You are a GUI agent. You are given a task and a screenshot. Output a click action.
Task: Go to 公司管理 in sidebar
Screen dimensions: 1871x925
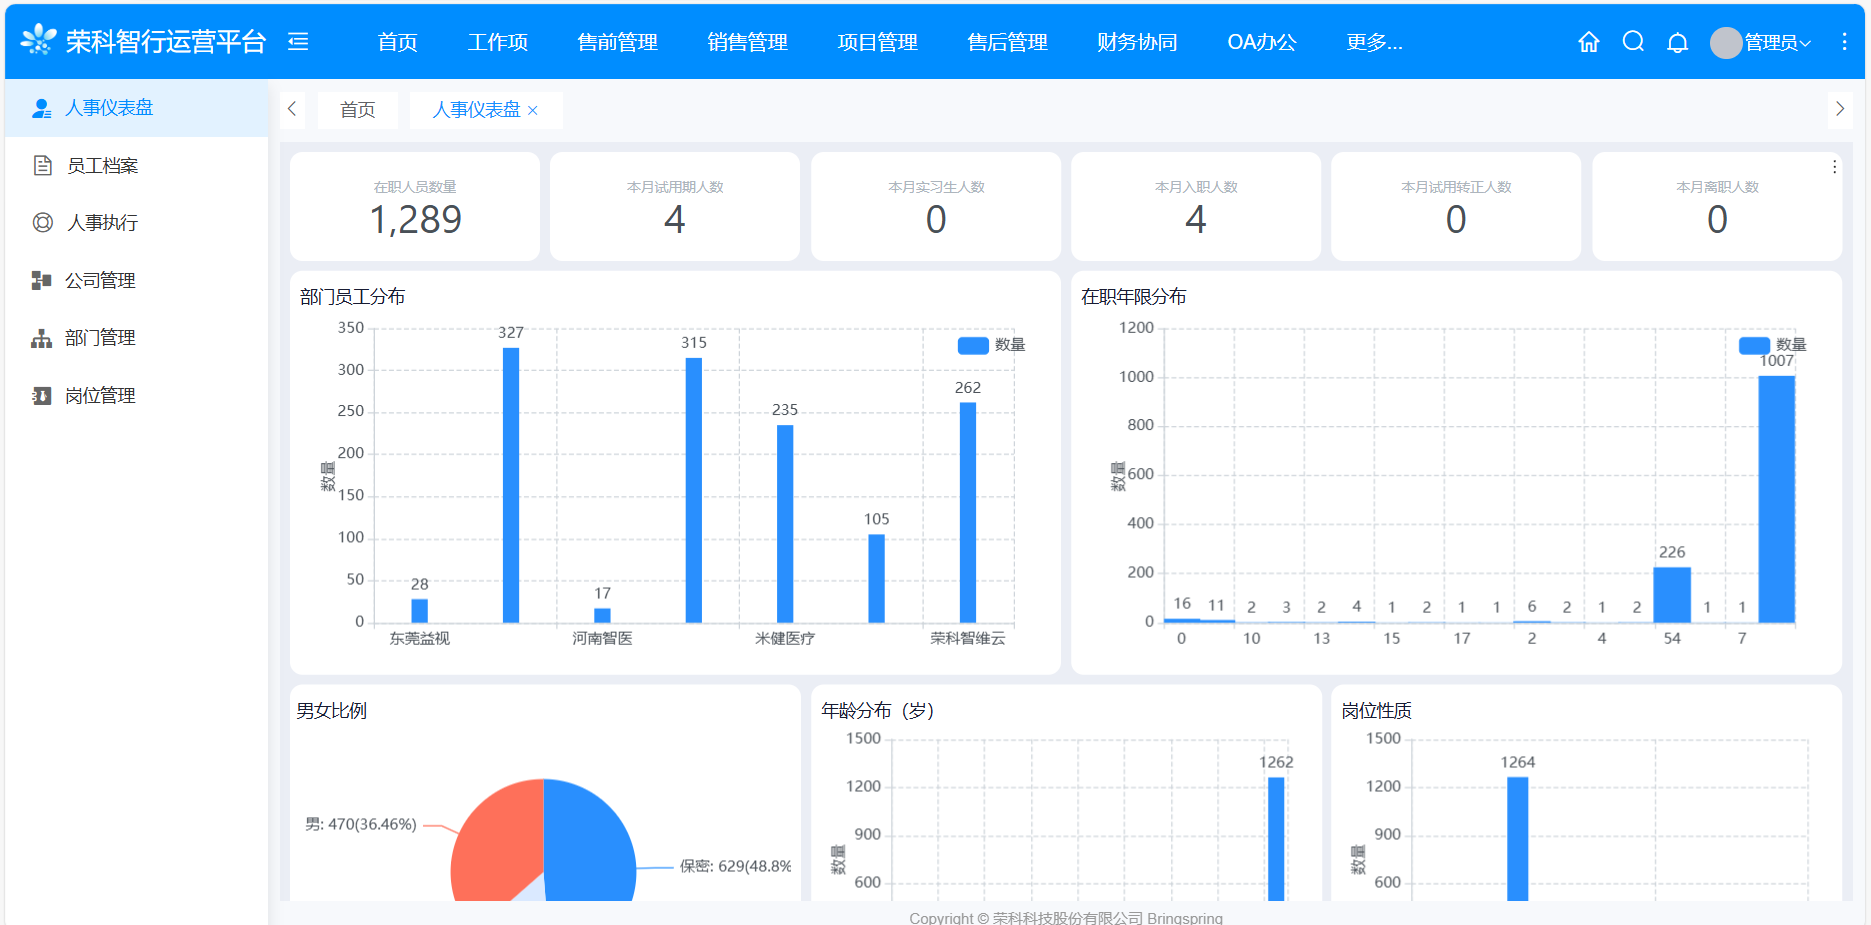[100, 281]
